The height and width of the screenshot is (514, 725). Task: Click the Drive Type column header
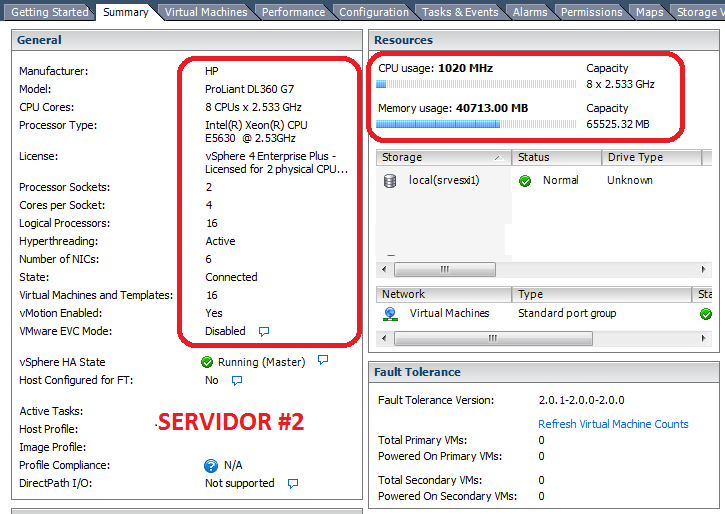pos(651,157)
